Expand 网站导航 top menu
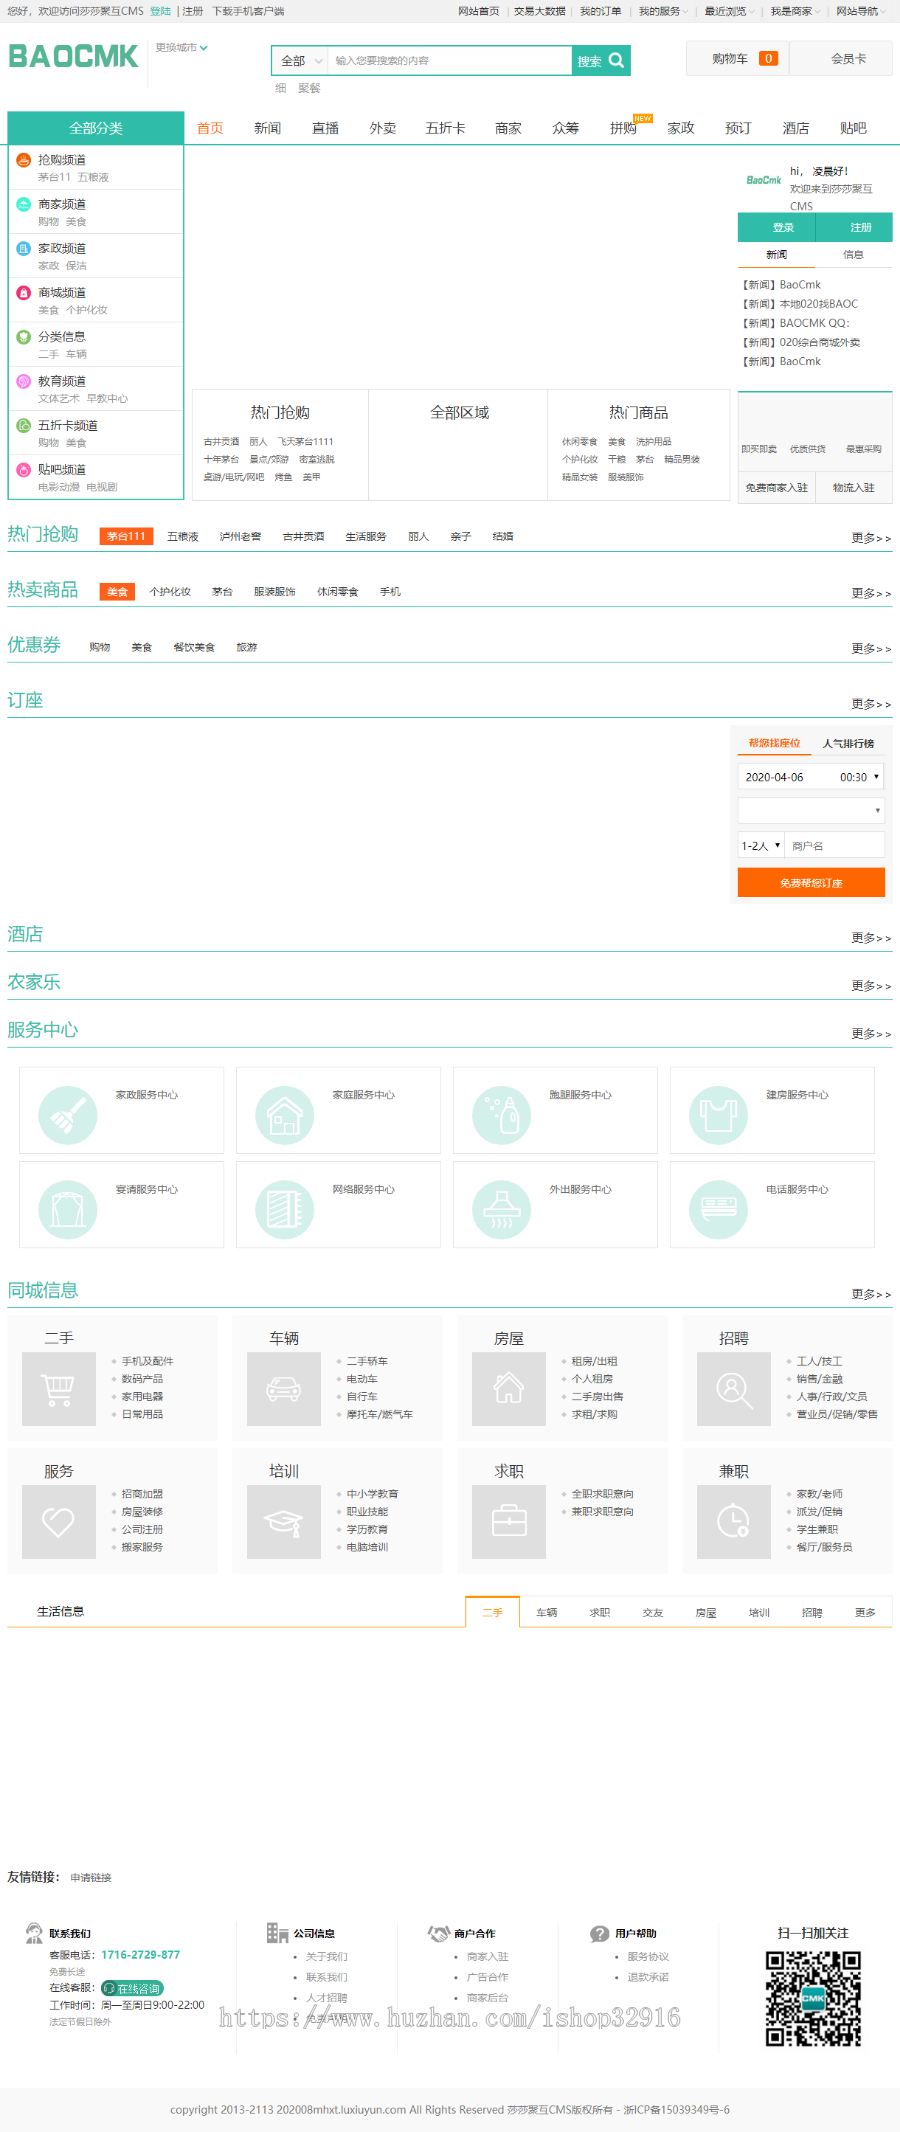 point(861,11)
